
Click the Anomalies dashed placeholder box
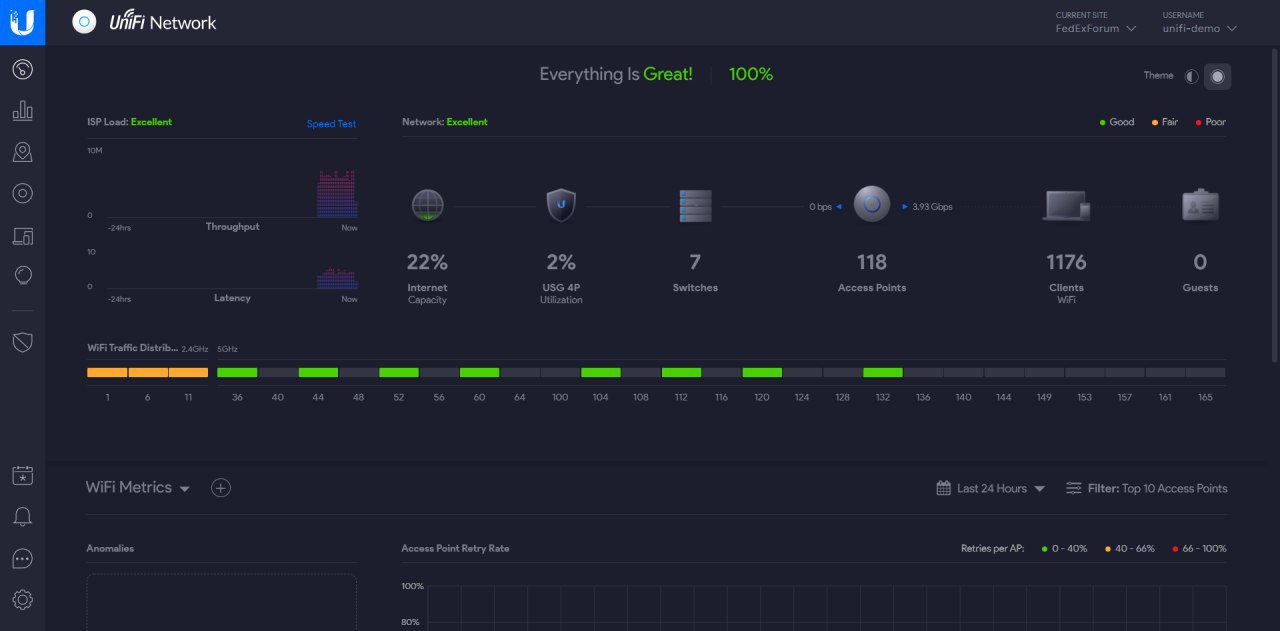tap(221, 602)
